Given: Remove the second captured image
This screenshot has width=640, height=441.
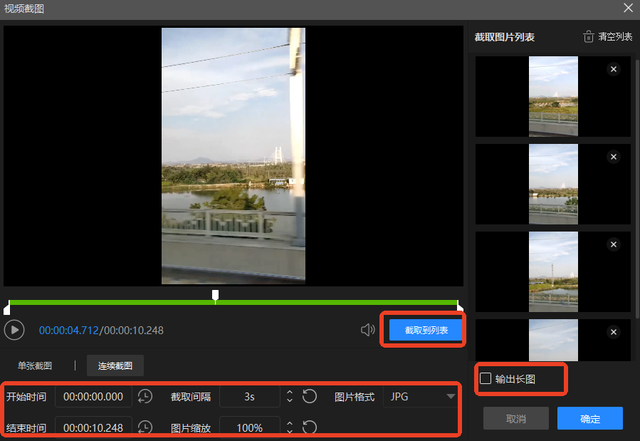Looking at the screenshot, I should click(x=613, y=157).
